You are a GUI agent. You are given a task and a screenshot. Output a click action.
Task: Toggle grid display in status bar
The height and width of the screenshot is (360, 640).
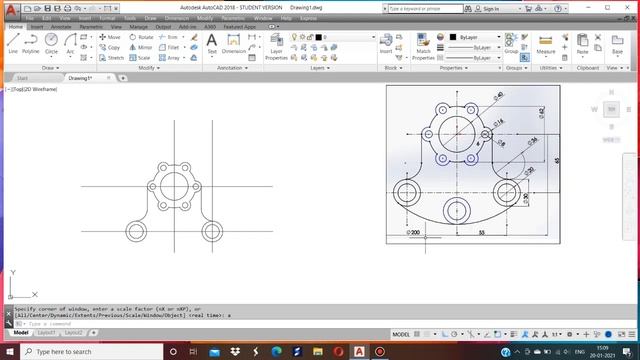click(x=417, y=334)
